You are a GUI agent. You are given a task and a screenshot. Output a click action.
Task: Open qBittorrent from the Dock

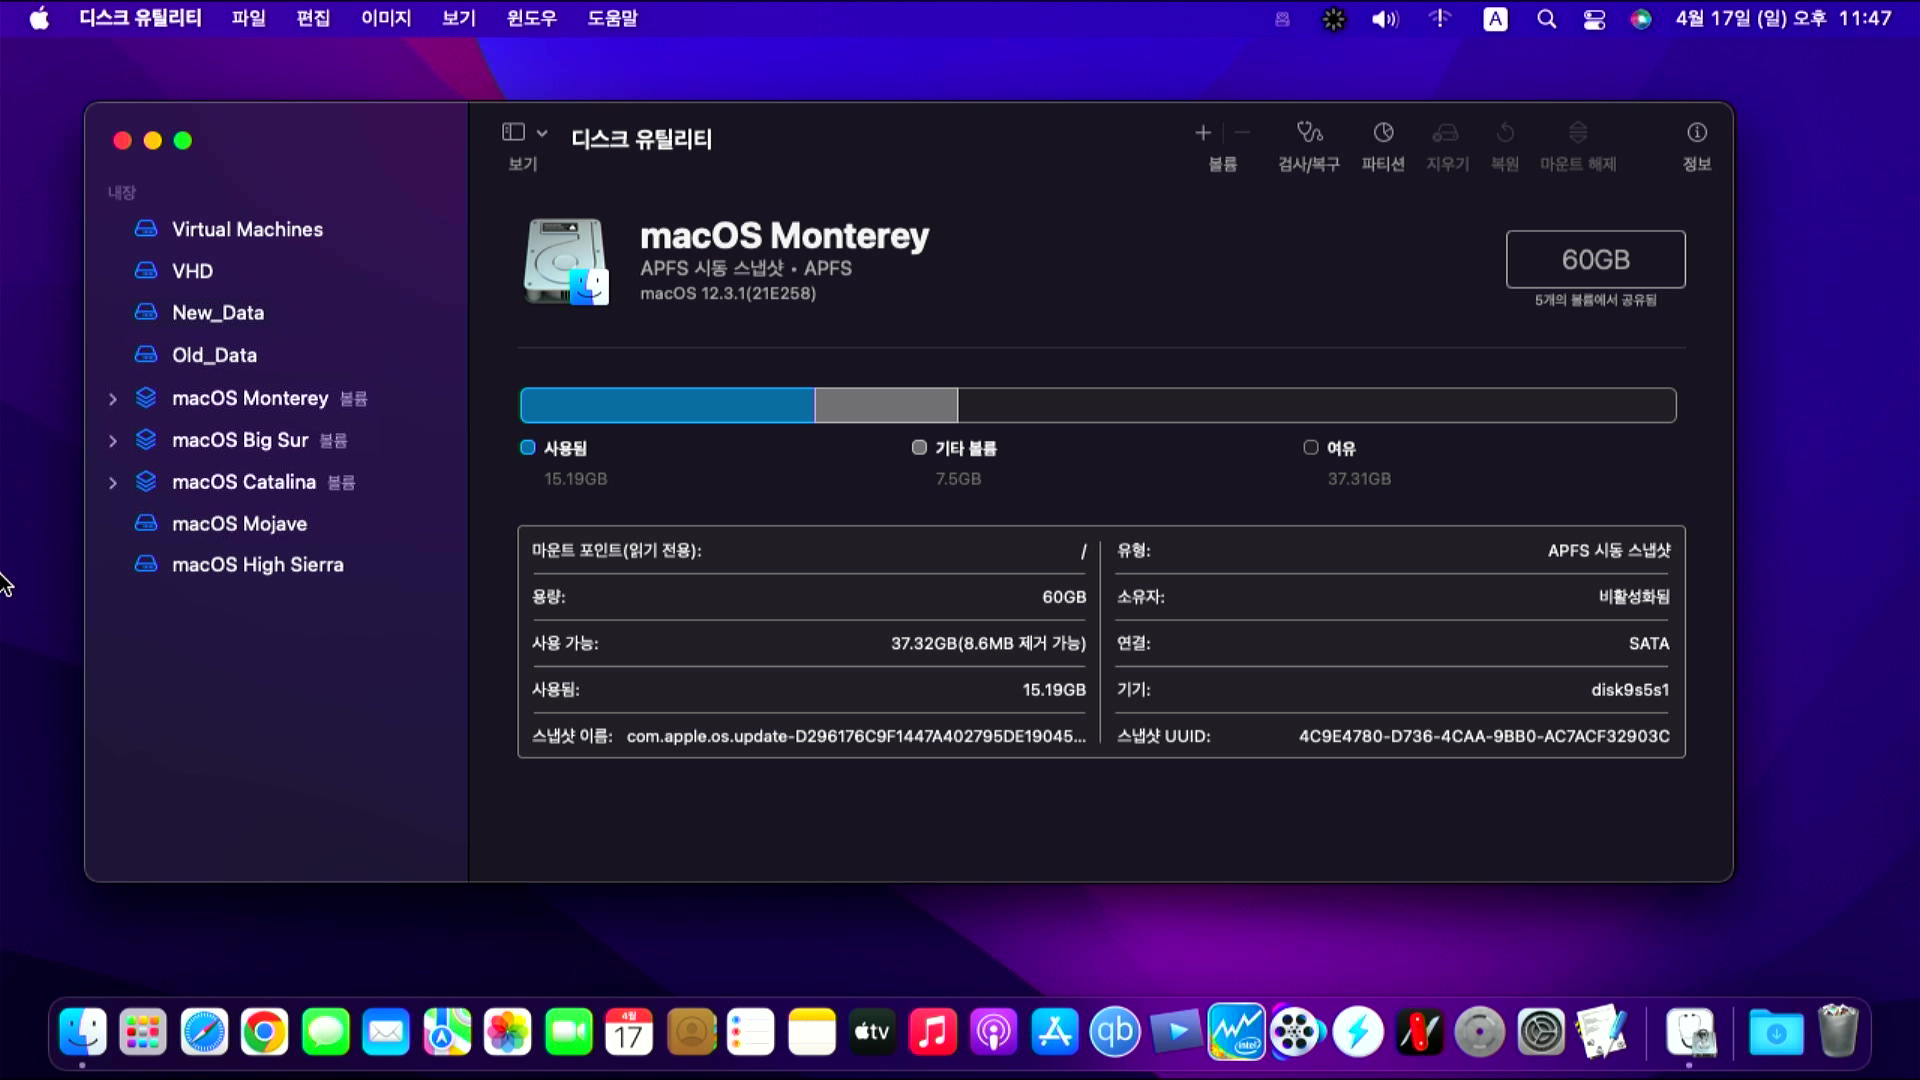(1115, 1032)
